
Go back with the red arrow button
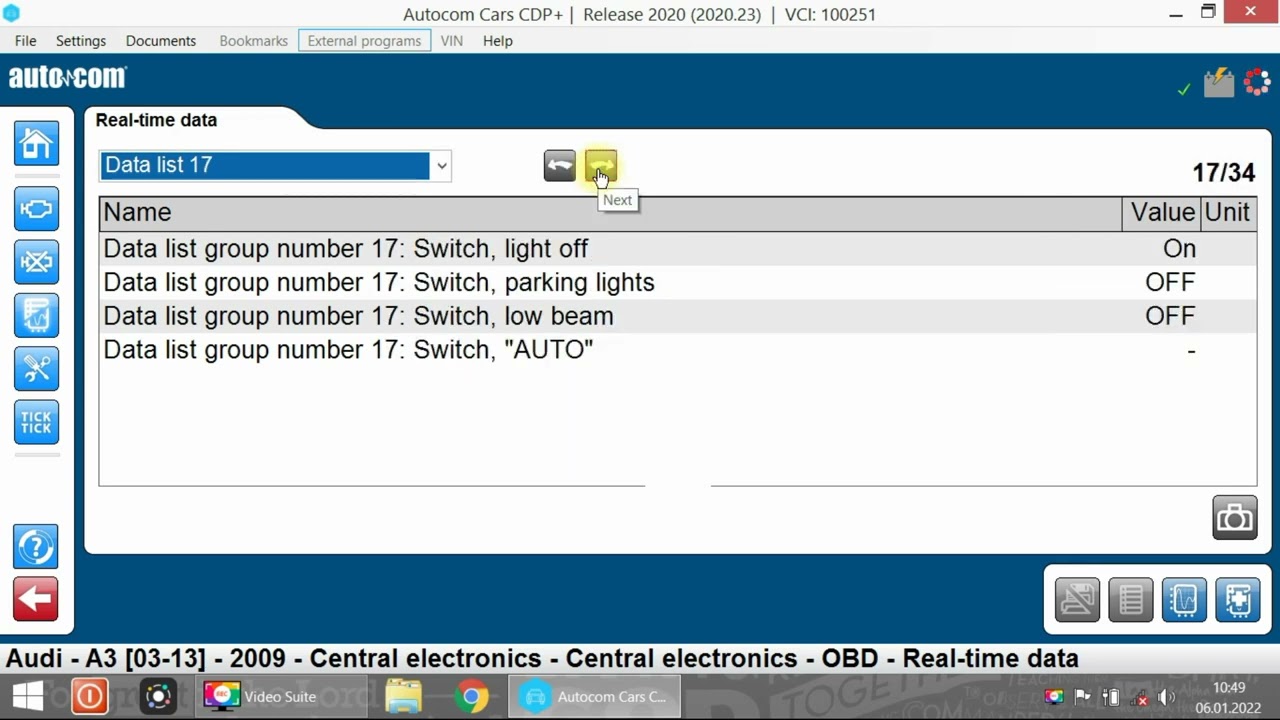click(36, 599)
